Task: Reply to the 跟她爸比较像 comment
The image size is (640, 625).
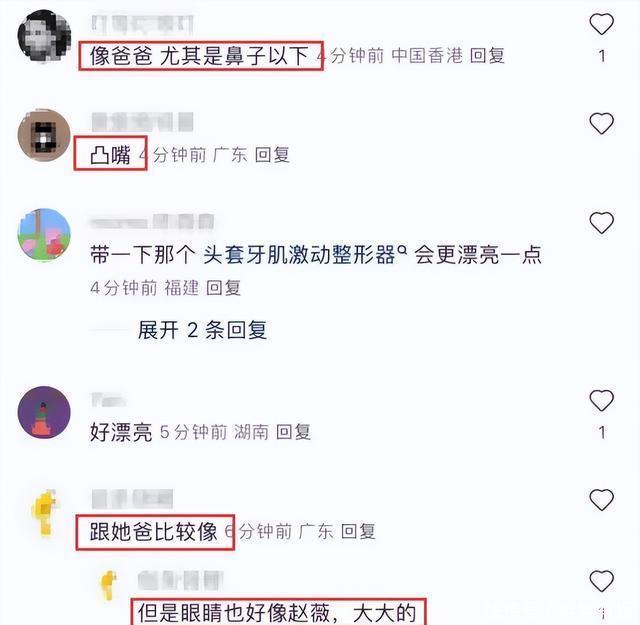Action: (x=358, y=532)
